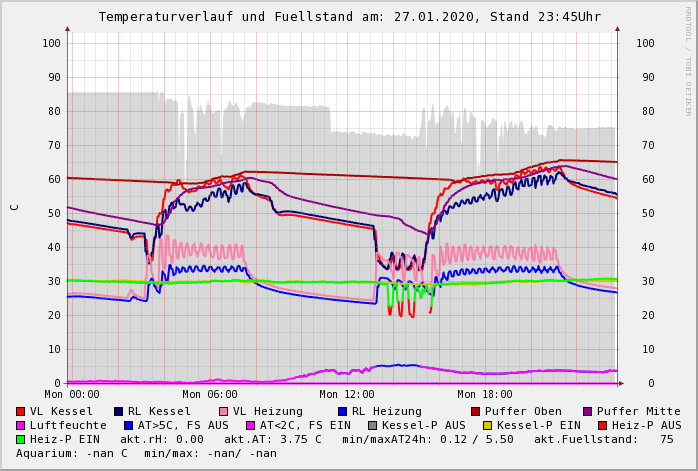
Task: Click the dark blue RL Kessel legend swatch
Action: coord(119,412)
